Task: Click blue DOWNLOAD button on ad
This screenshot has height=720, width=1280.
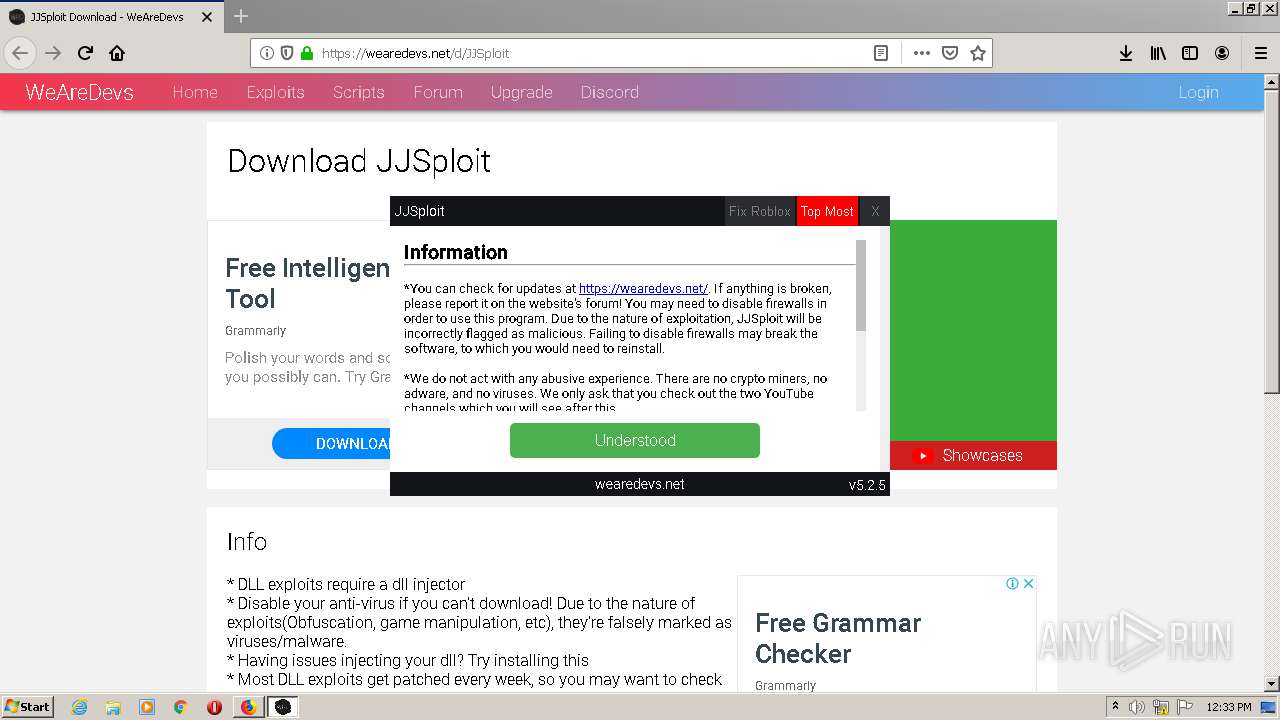Action: pyautogui.click(x=331, y=444)
